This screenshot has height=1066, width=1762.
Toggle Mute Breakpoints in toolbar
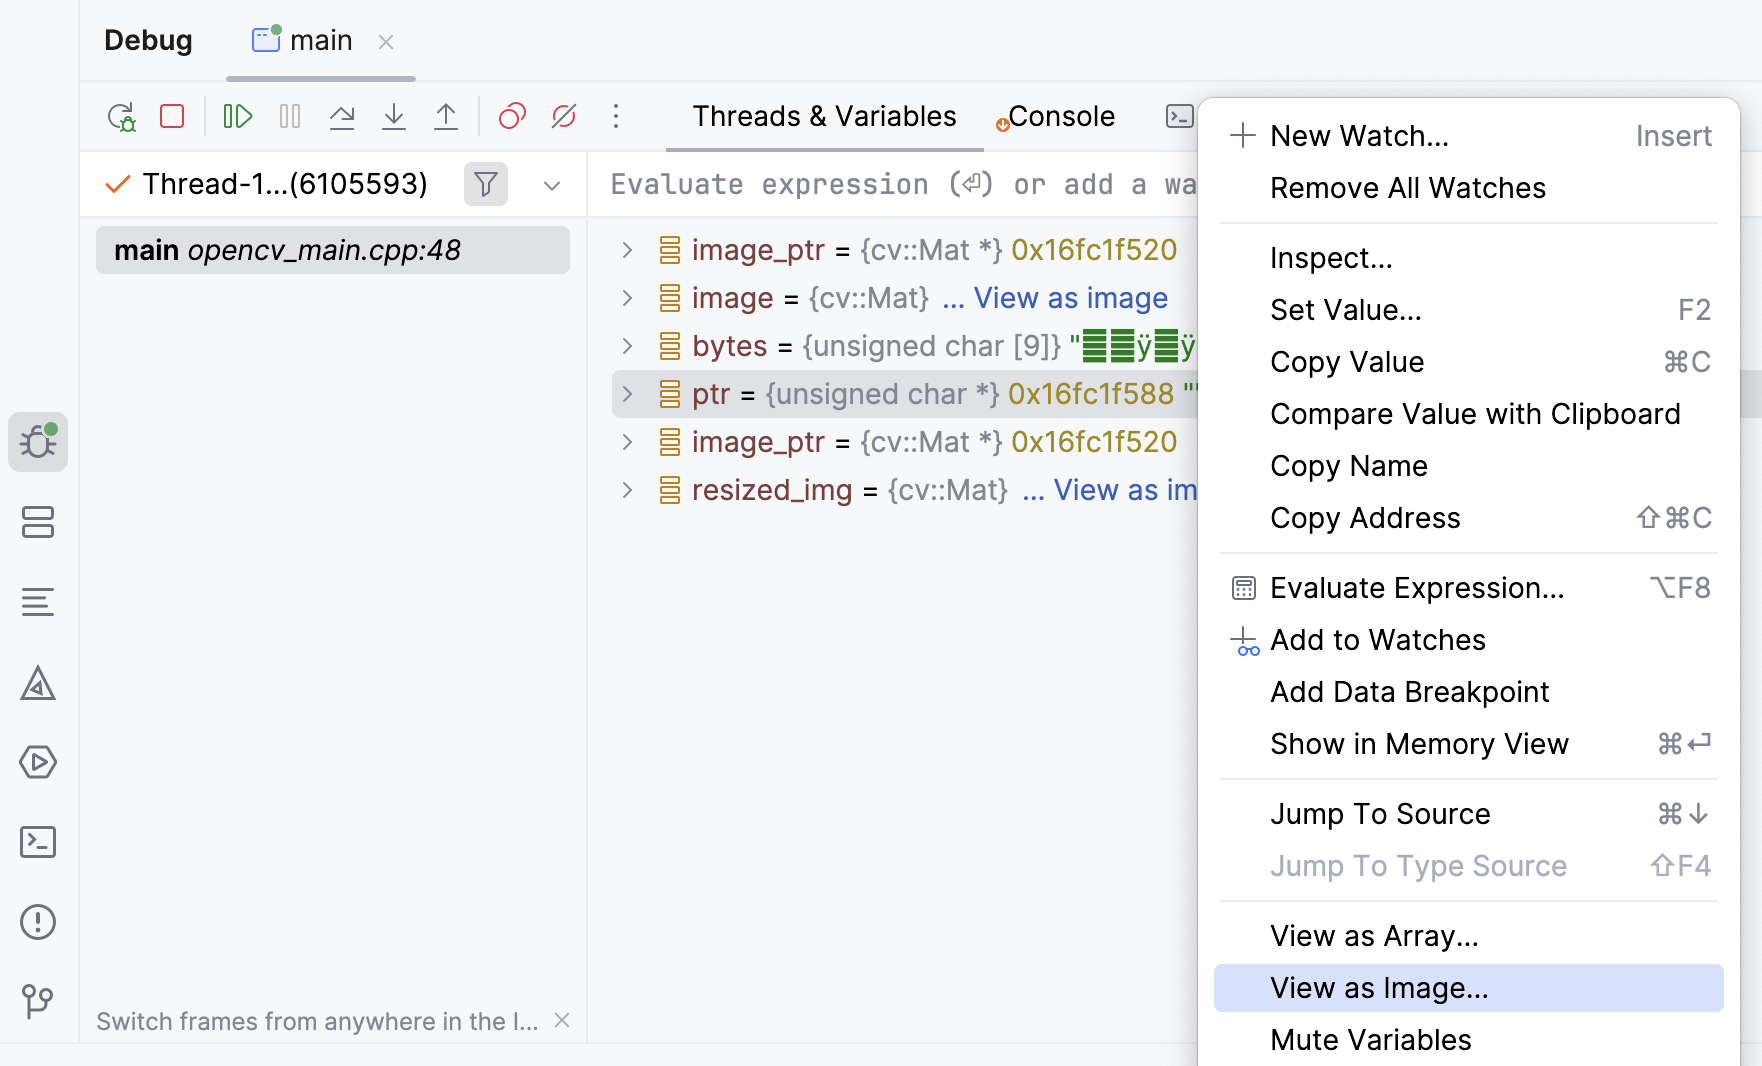(x=564, y=117)
